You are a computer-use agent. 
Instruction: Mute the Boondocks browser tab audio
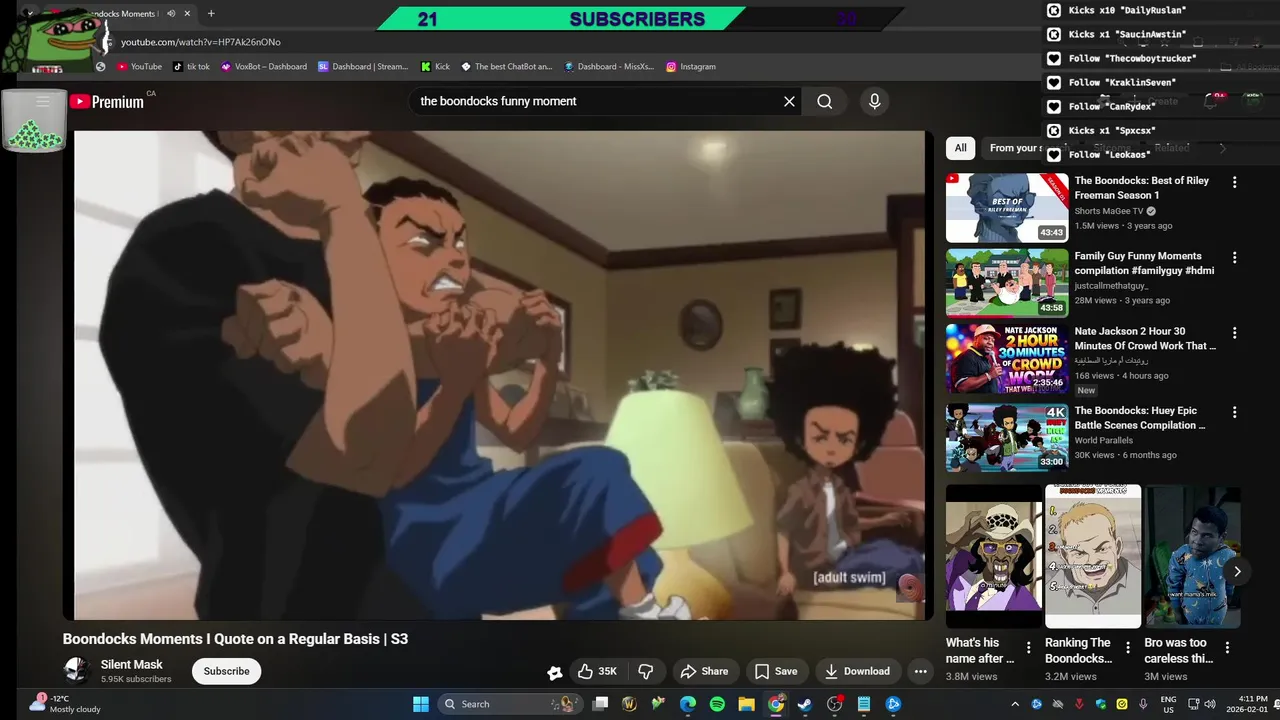click(171, 14)
